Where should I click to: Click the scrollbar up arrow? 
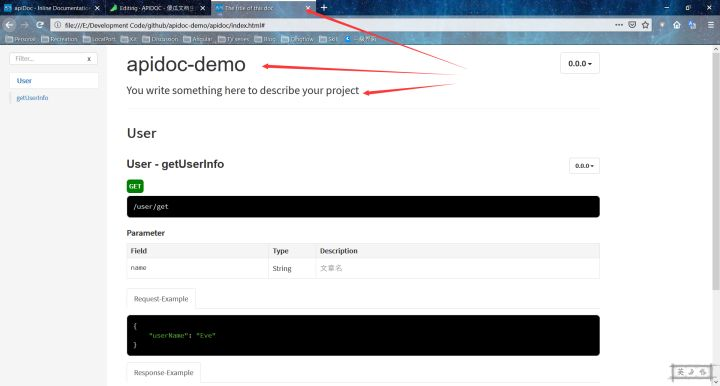pos(716,49)
